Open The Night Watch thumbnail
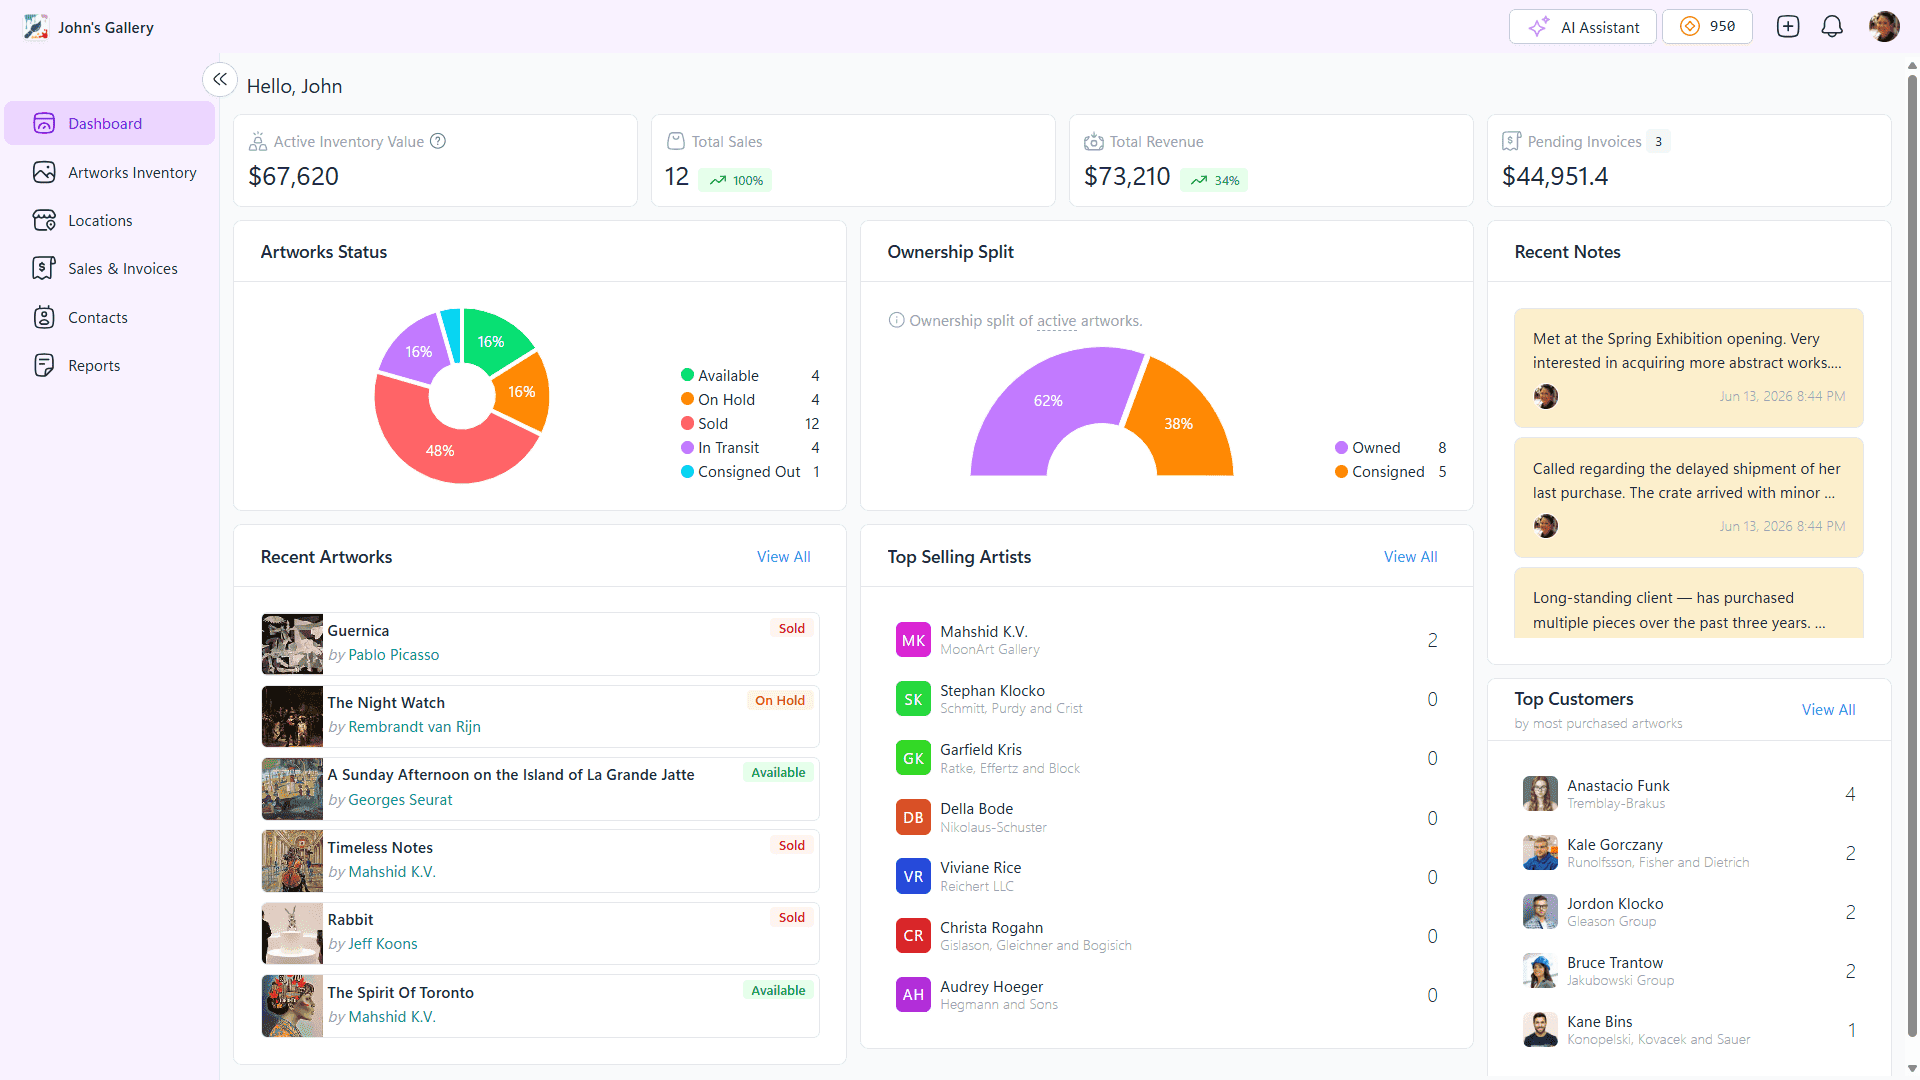Screen dimensions: 1920x1080 292,716
